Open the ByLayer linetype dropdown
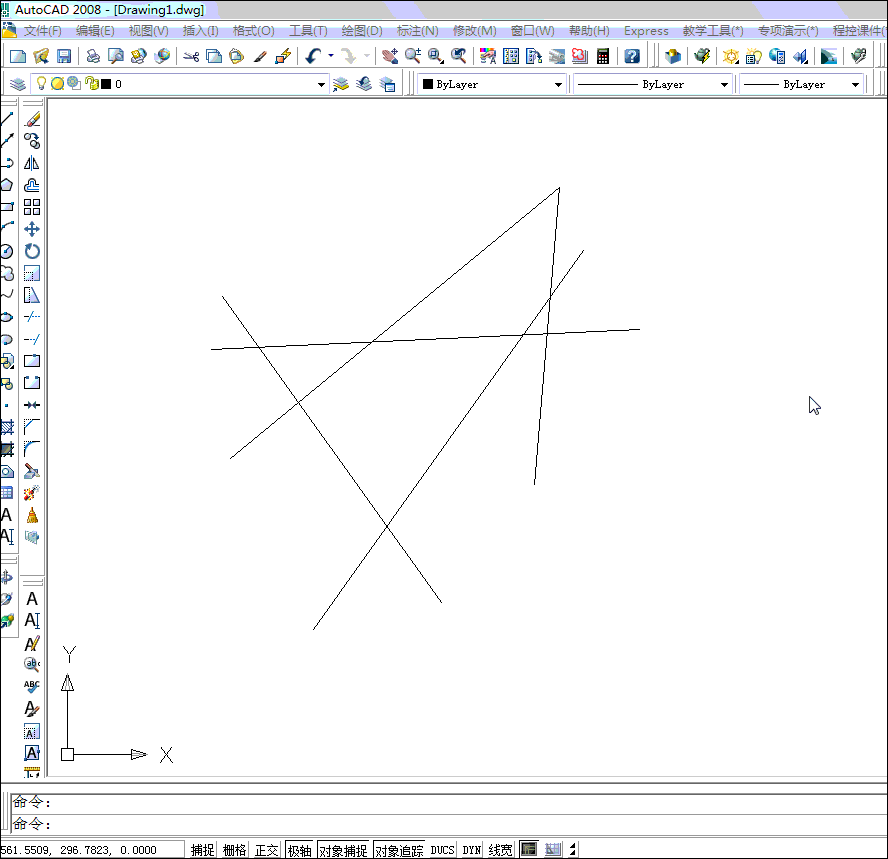This screenshot has width=888, height=859. pos(724,84)
